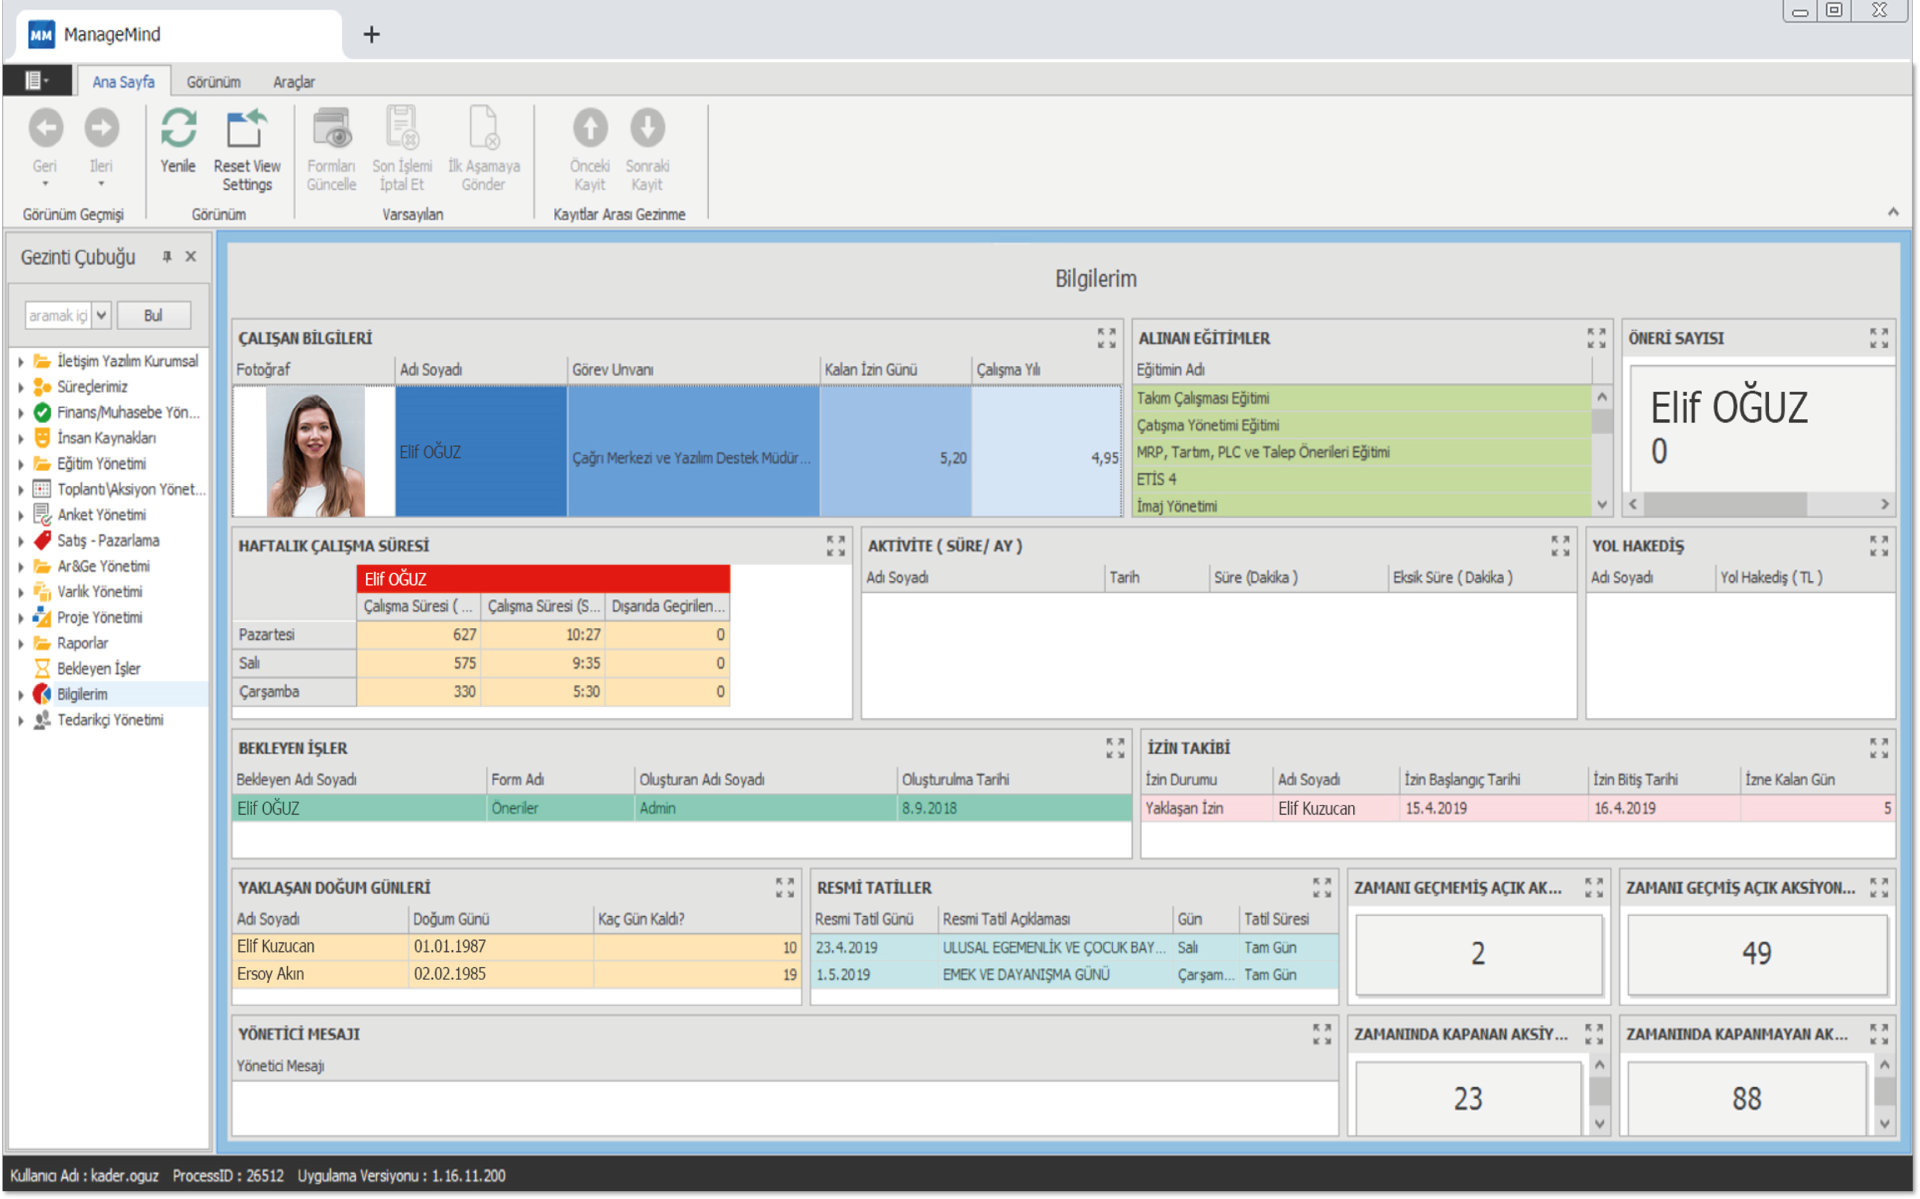Click the Geri back arrow icon

45,129
